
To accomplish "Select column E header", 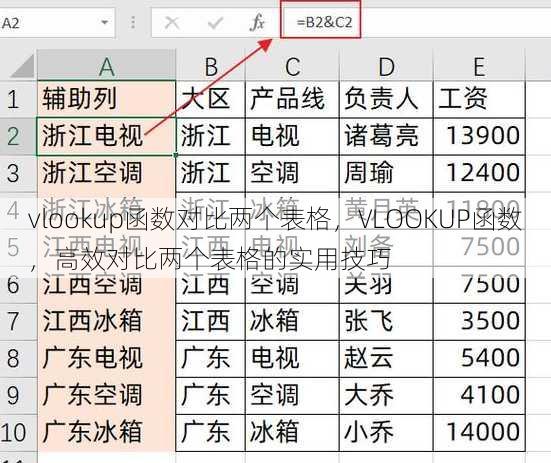I will [x=479, y=66].
